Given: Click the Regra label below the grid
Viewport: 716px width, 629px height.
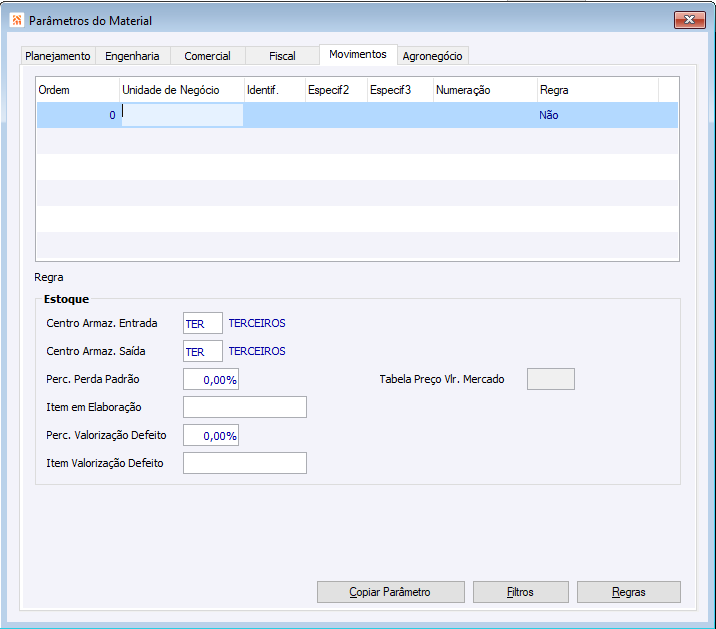Looking at the screenshot, I should (49, 277).
